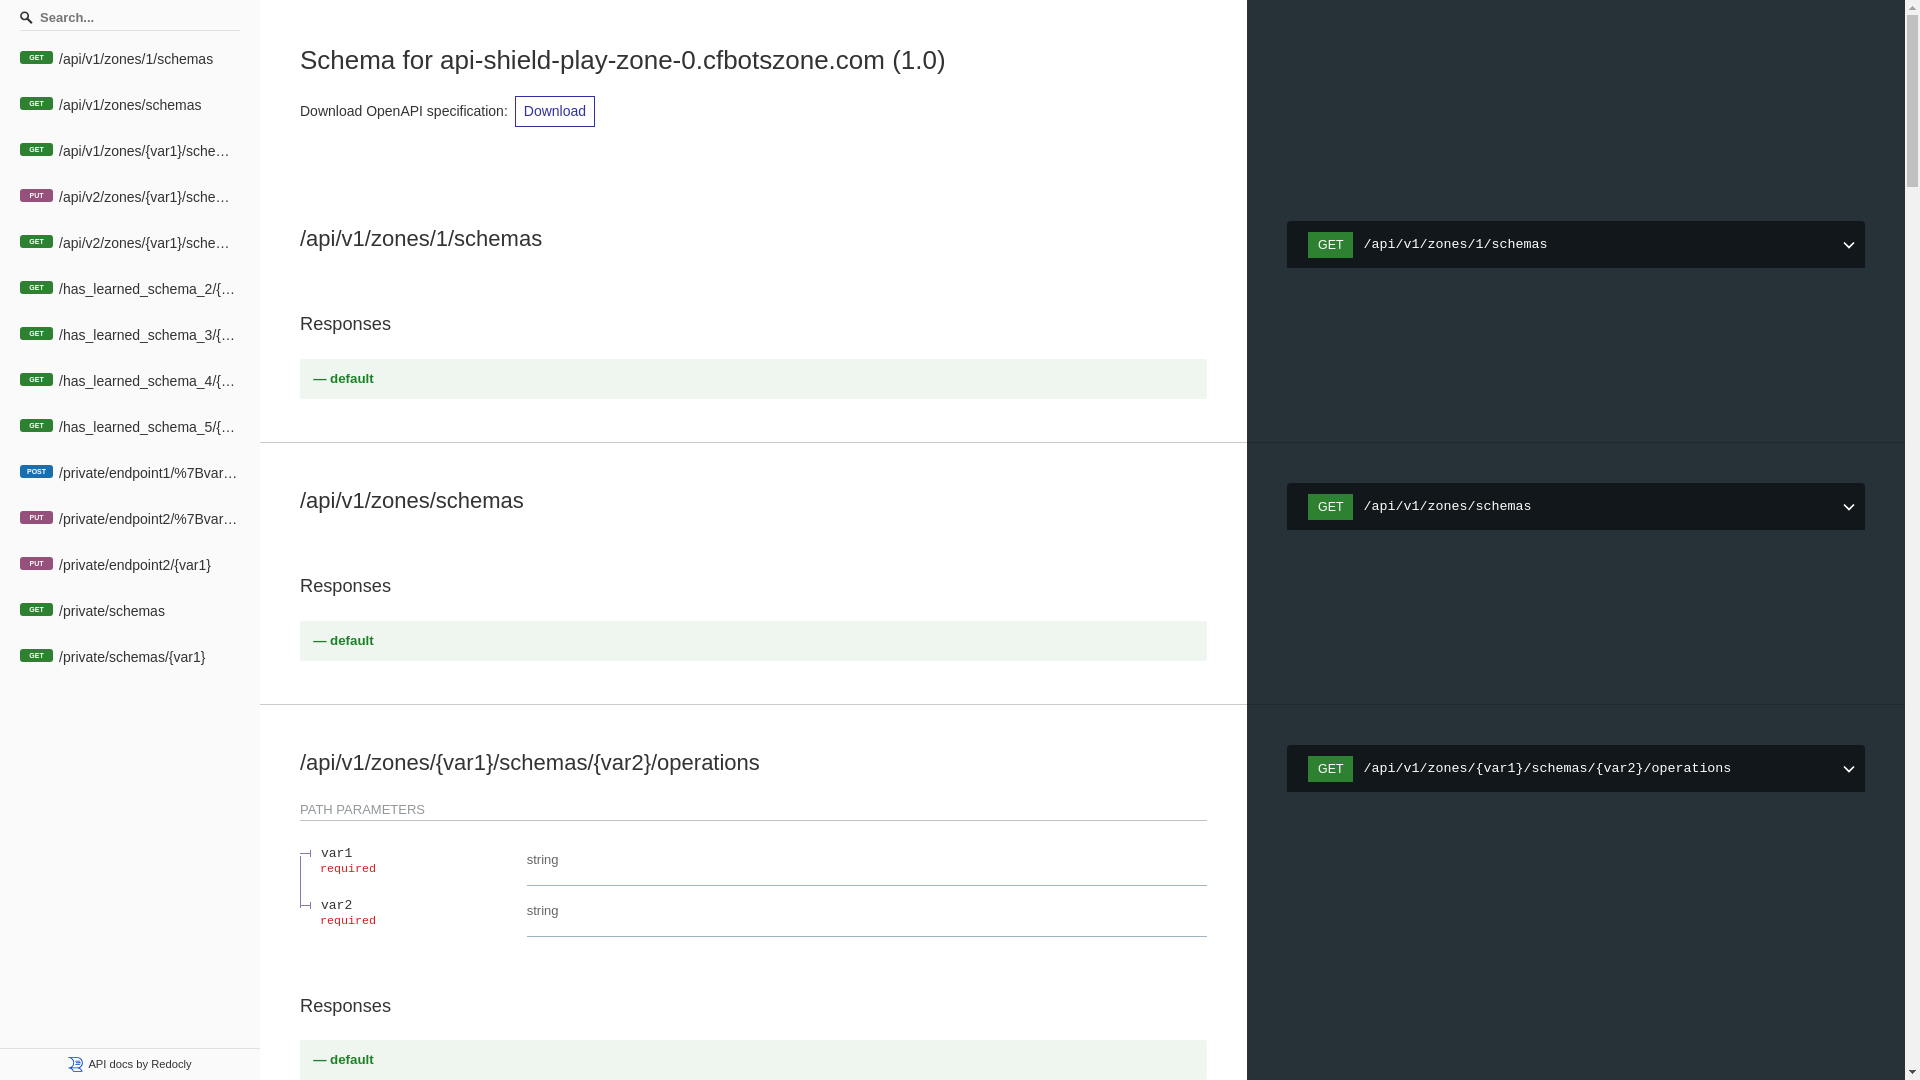This screenshot has width=1920, height=1080.
Task: Click the Download OpenAPI specification button
Action: (555, 111)
